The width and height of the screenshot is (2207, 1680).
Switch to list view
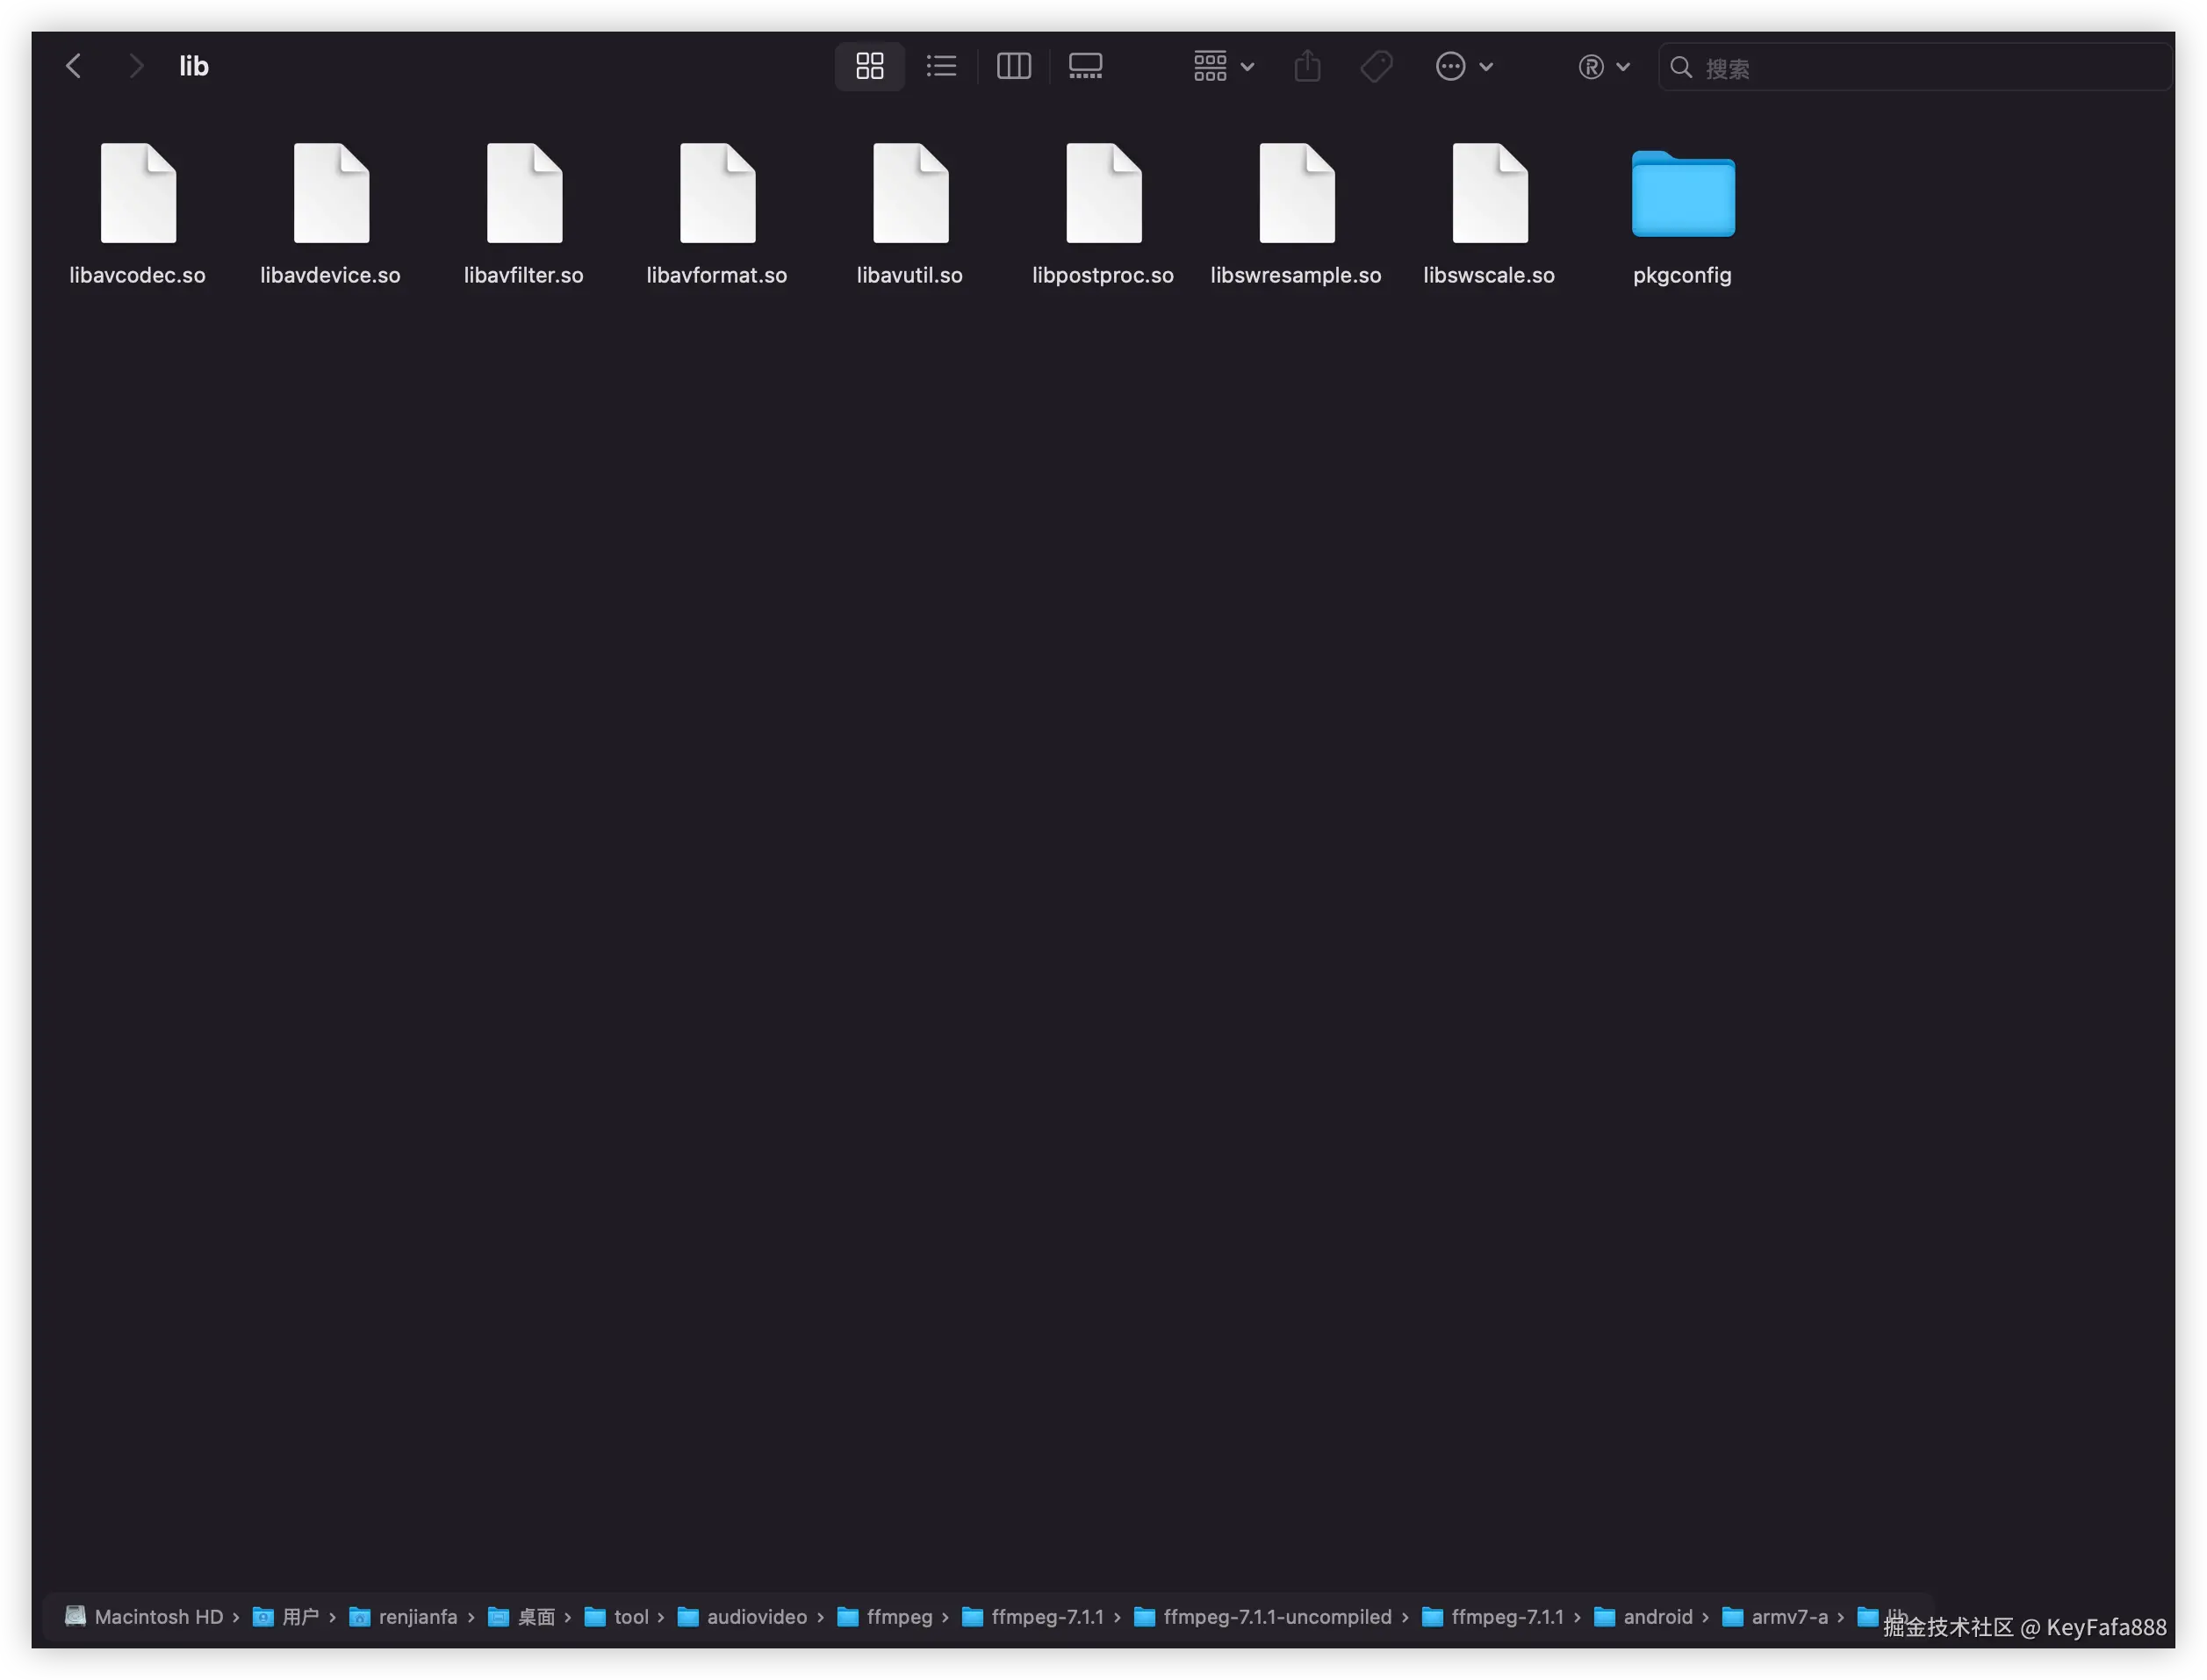click(941, 66)
